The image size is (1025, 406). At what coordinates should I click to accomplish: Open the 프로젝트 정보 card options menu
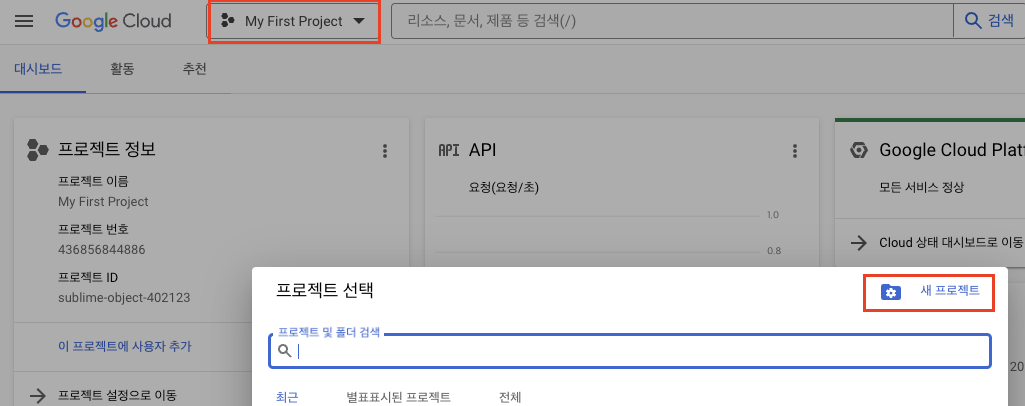384,151
